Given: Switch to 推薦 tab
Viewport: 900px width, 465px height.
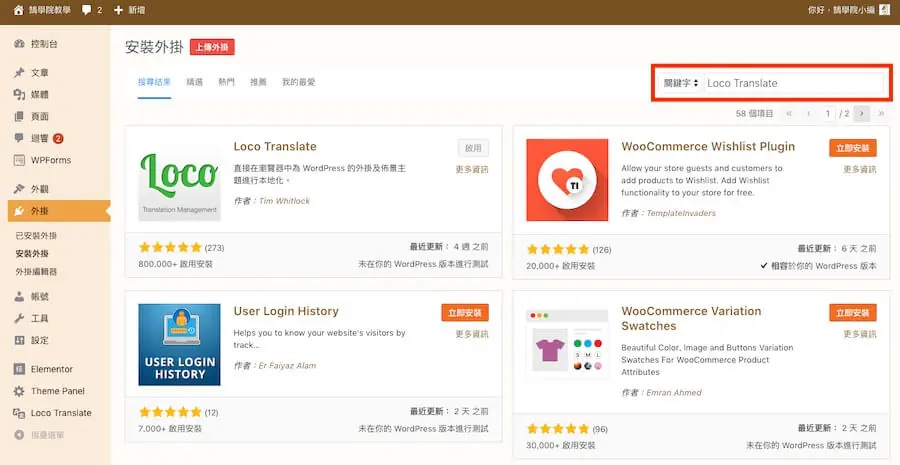Looking at the screenshot, I should click(258, 82).
